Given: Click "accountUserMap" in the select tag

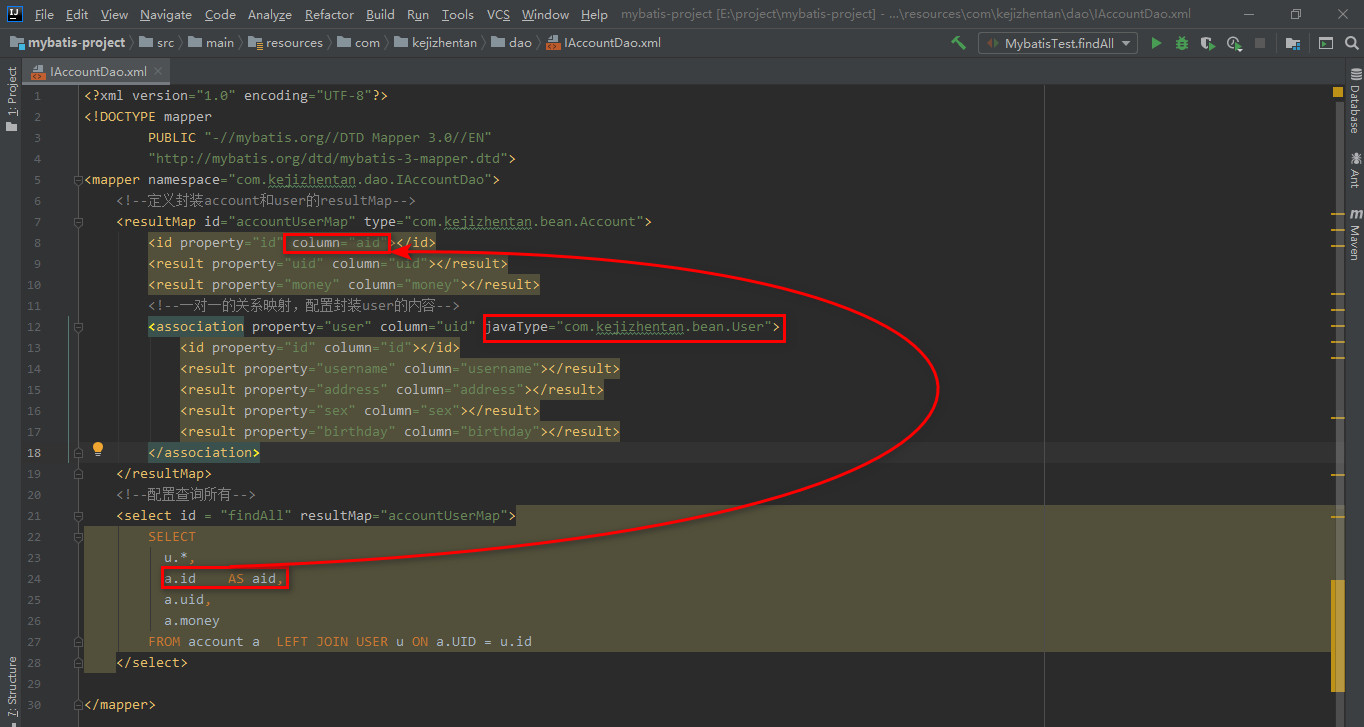Looking at the screenshot, I should click(x=444, y=516).
